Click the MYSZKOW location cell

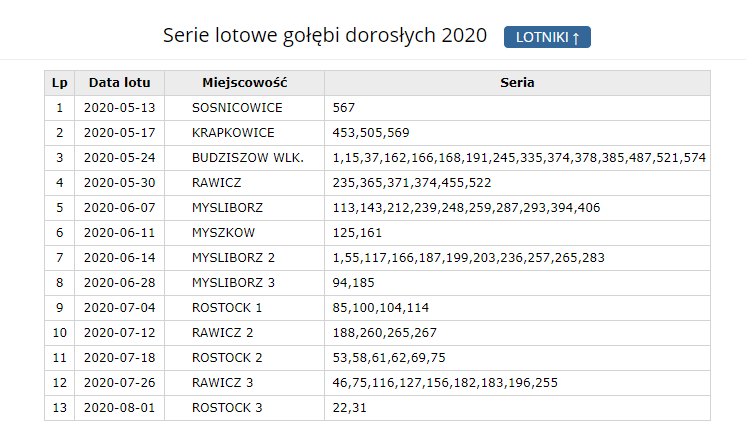coord(223,233)
